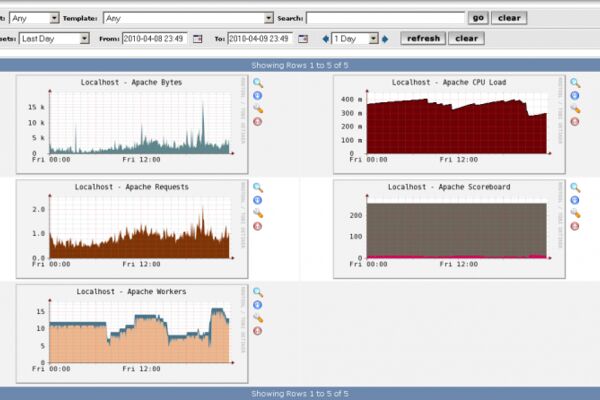Open the Template dropdown showing Any
The width and height of the screenshot is (600, 400).
point(188,18)
